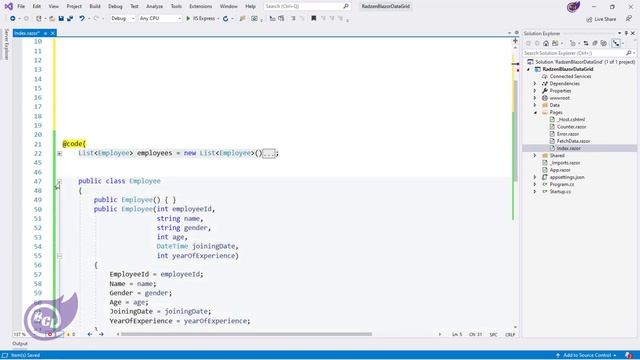
Task: Expand the wwwroot folder
Action: (x=535, y=98)
